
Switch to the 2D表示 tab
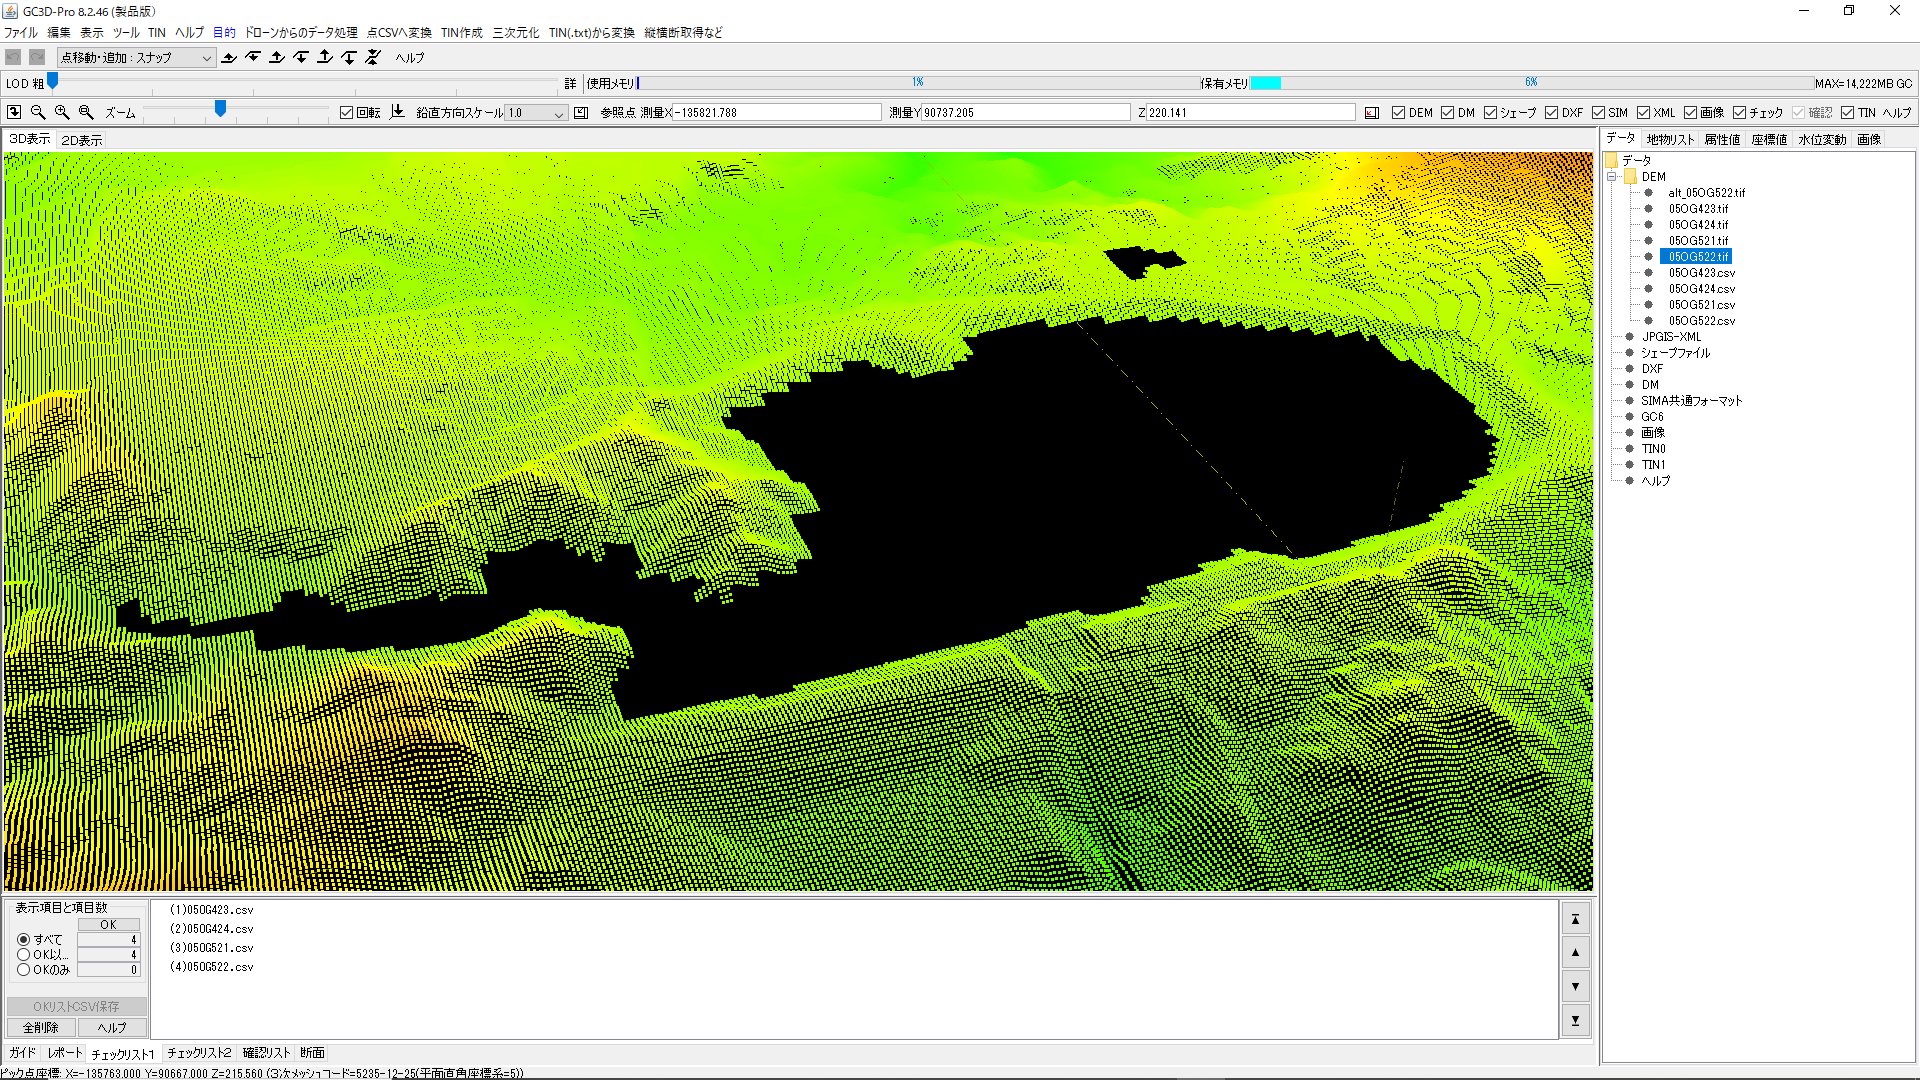81,140
